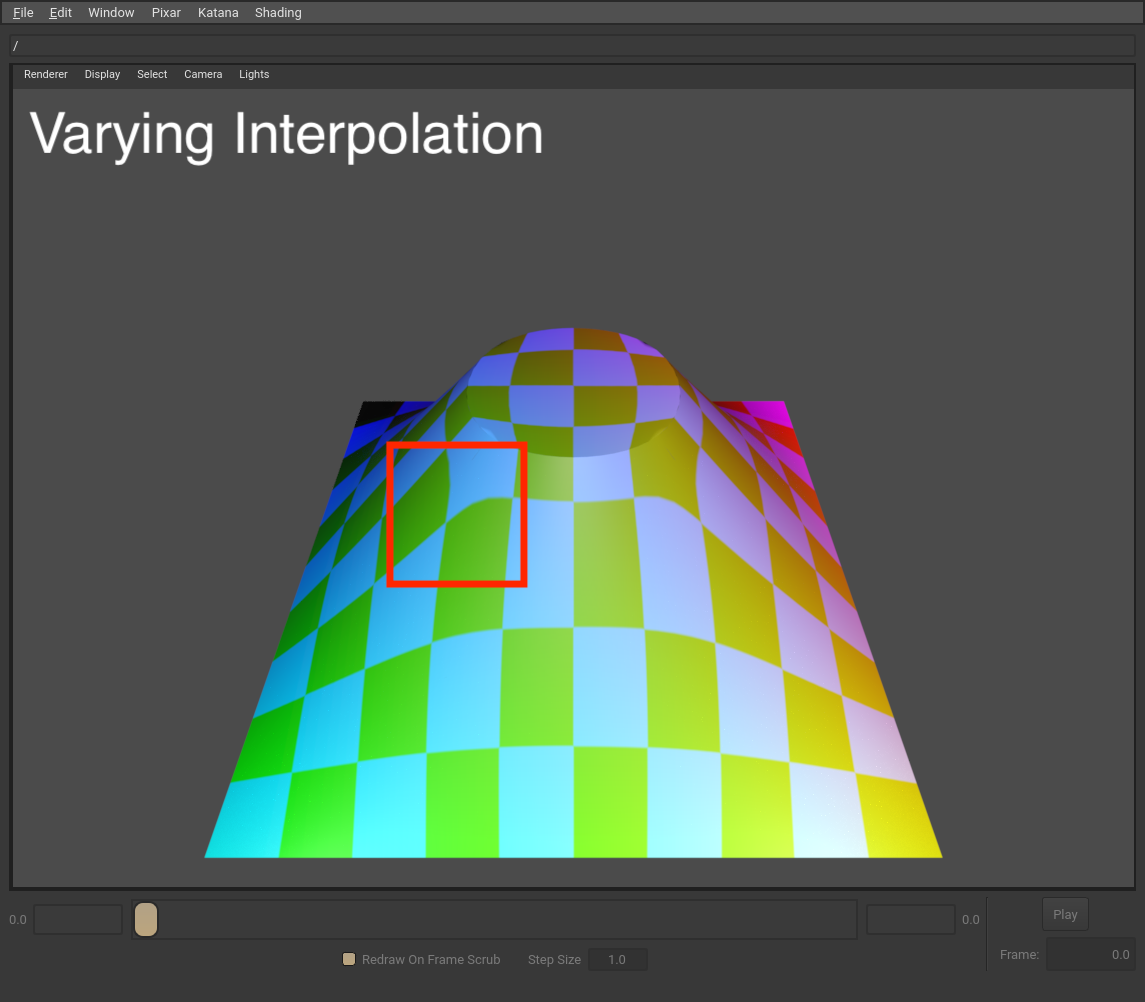Screen dimensions: 1145x1002
Task: Toggle Redraw On Frame Scrub
Action: coord(349,958)
